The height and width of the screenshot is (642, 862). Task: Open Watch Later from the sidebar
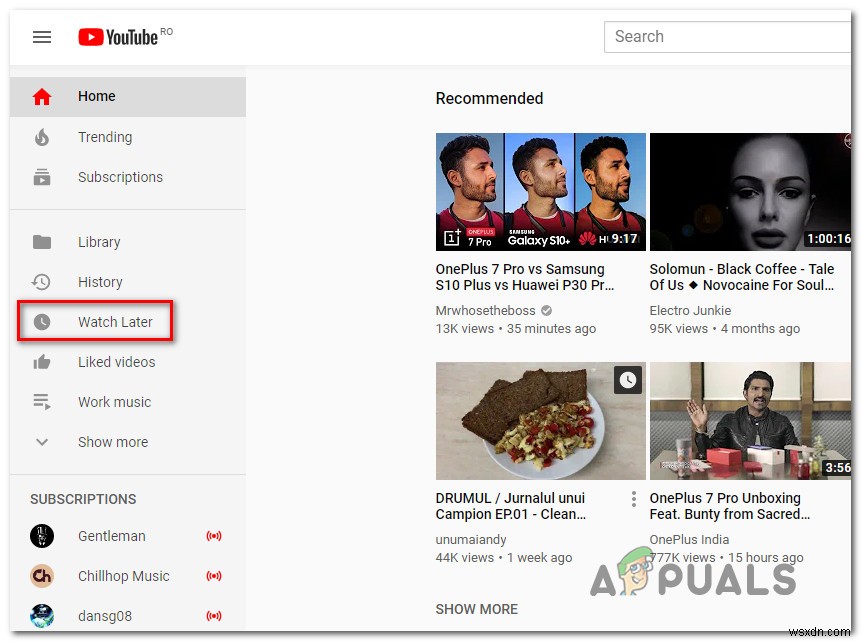click(x=115, y=322)
